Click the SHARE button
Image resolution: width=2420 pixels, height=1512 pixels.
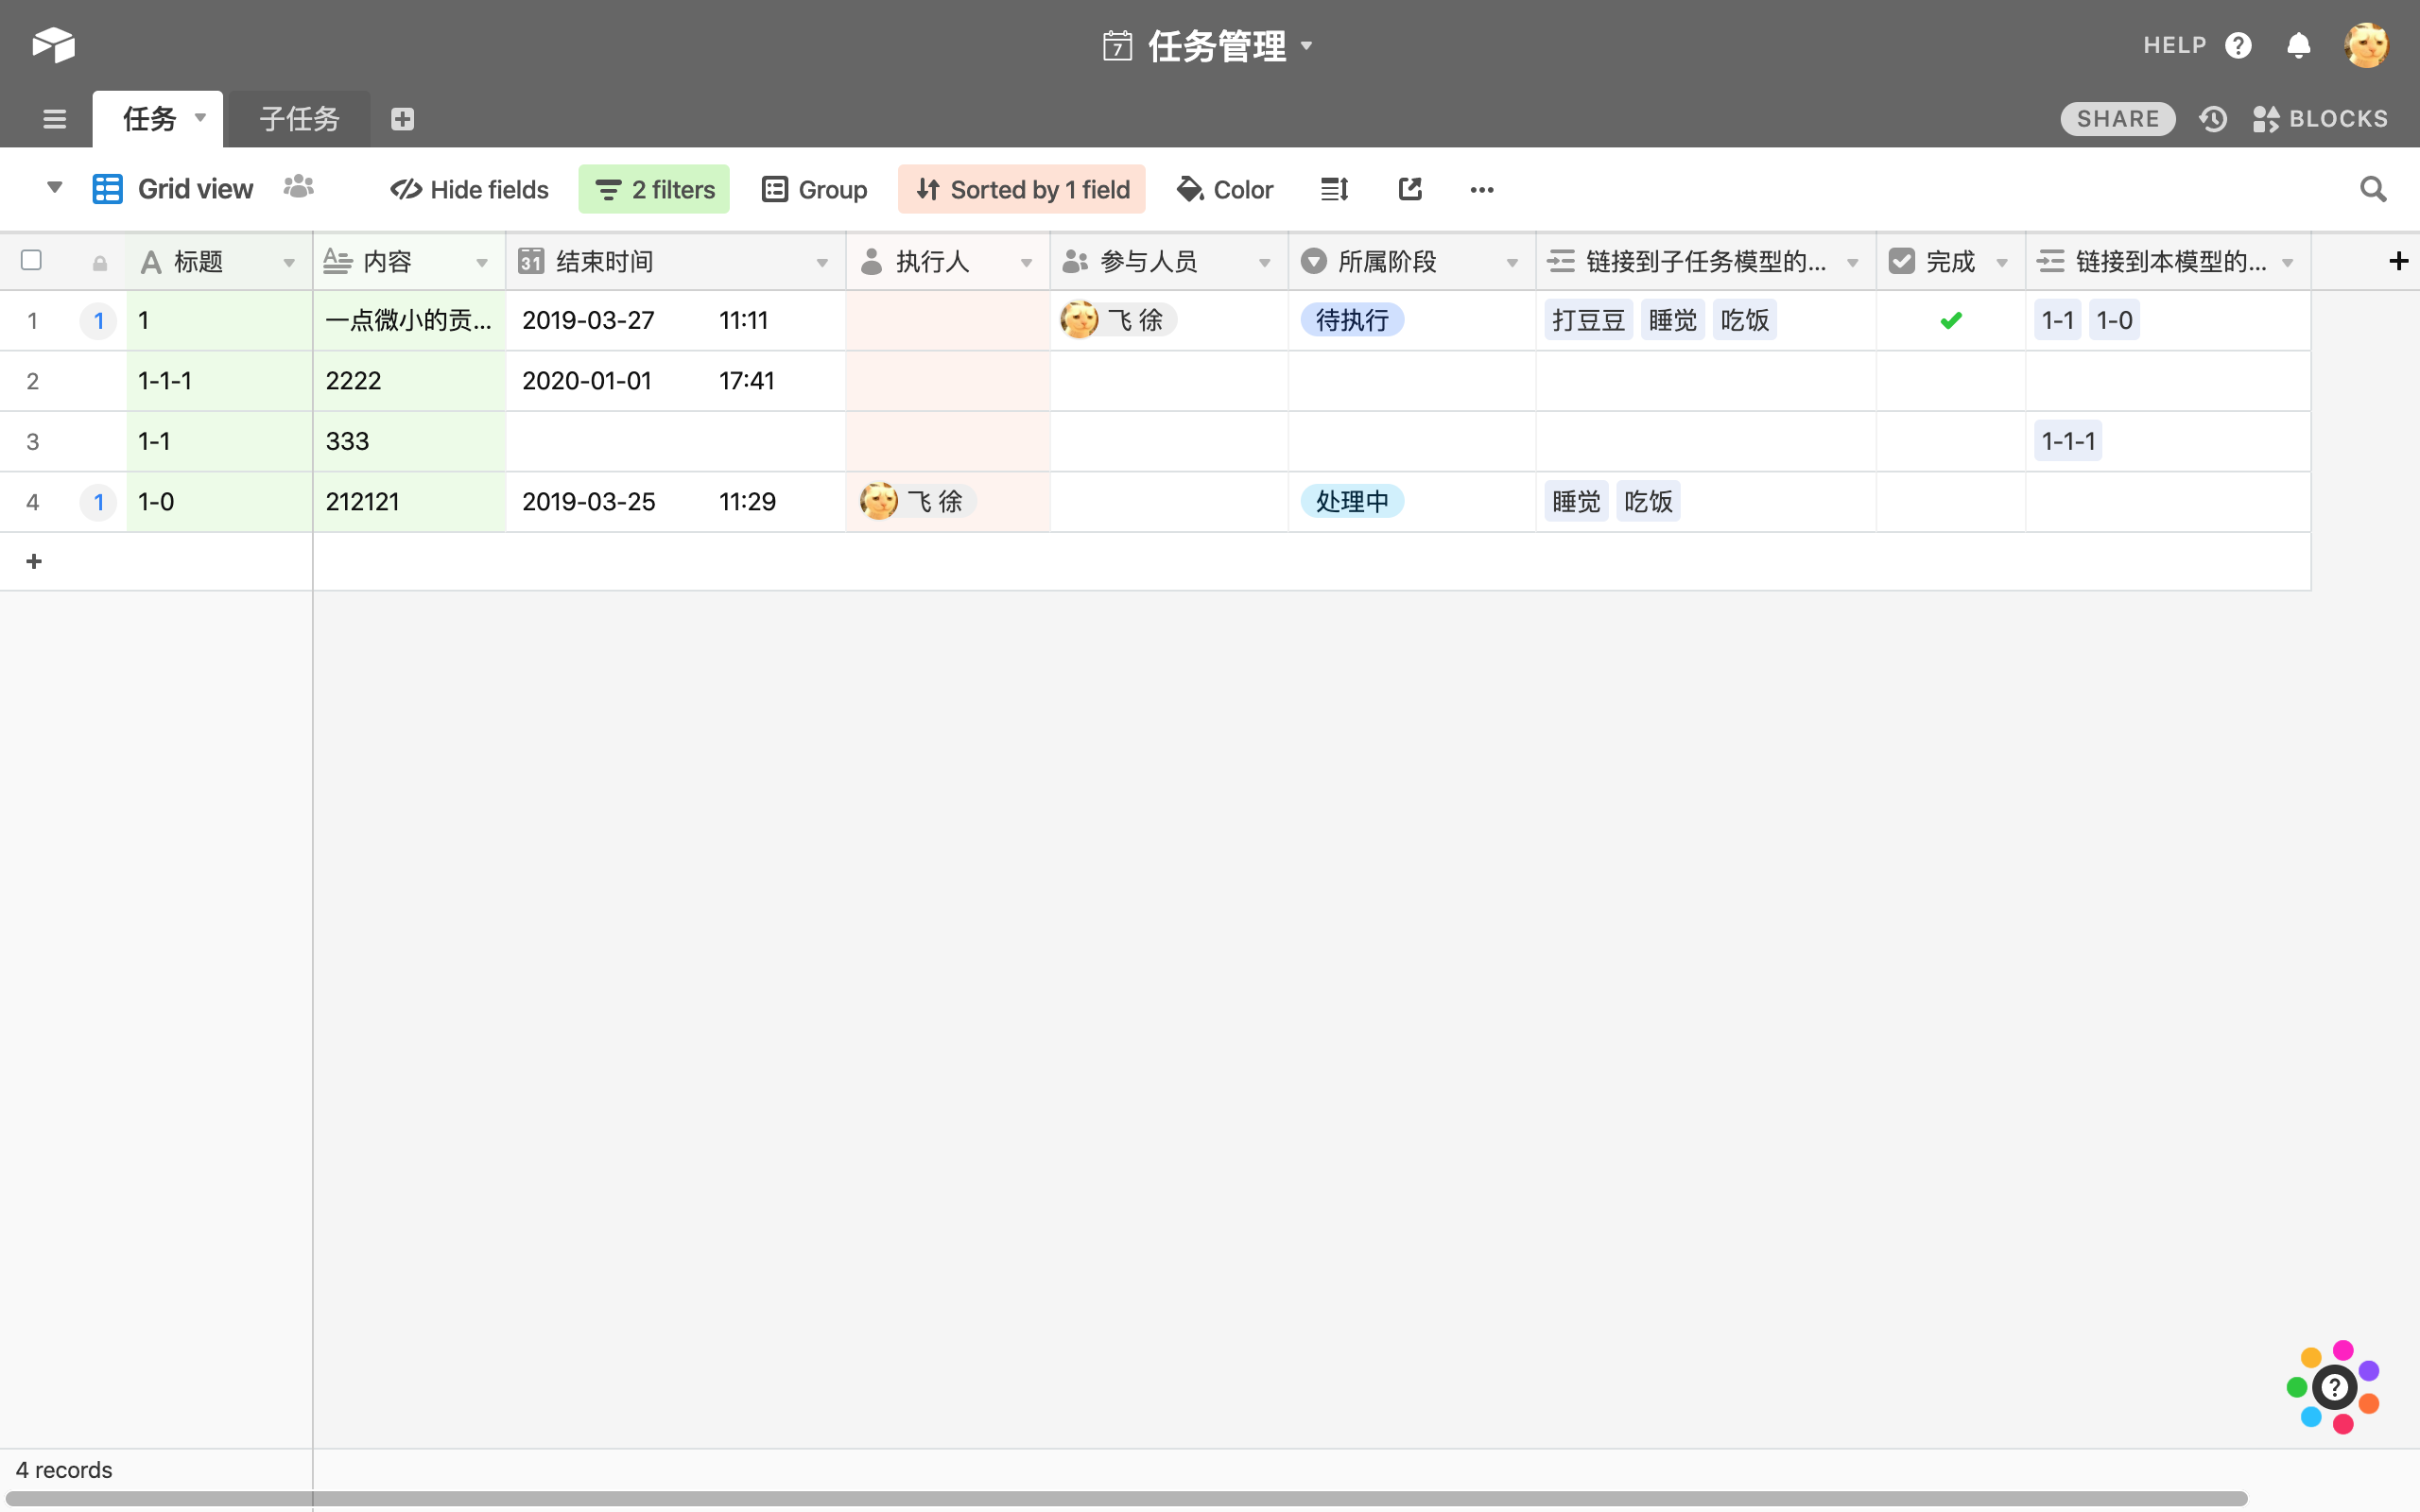pos(2117,119)
